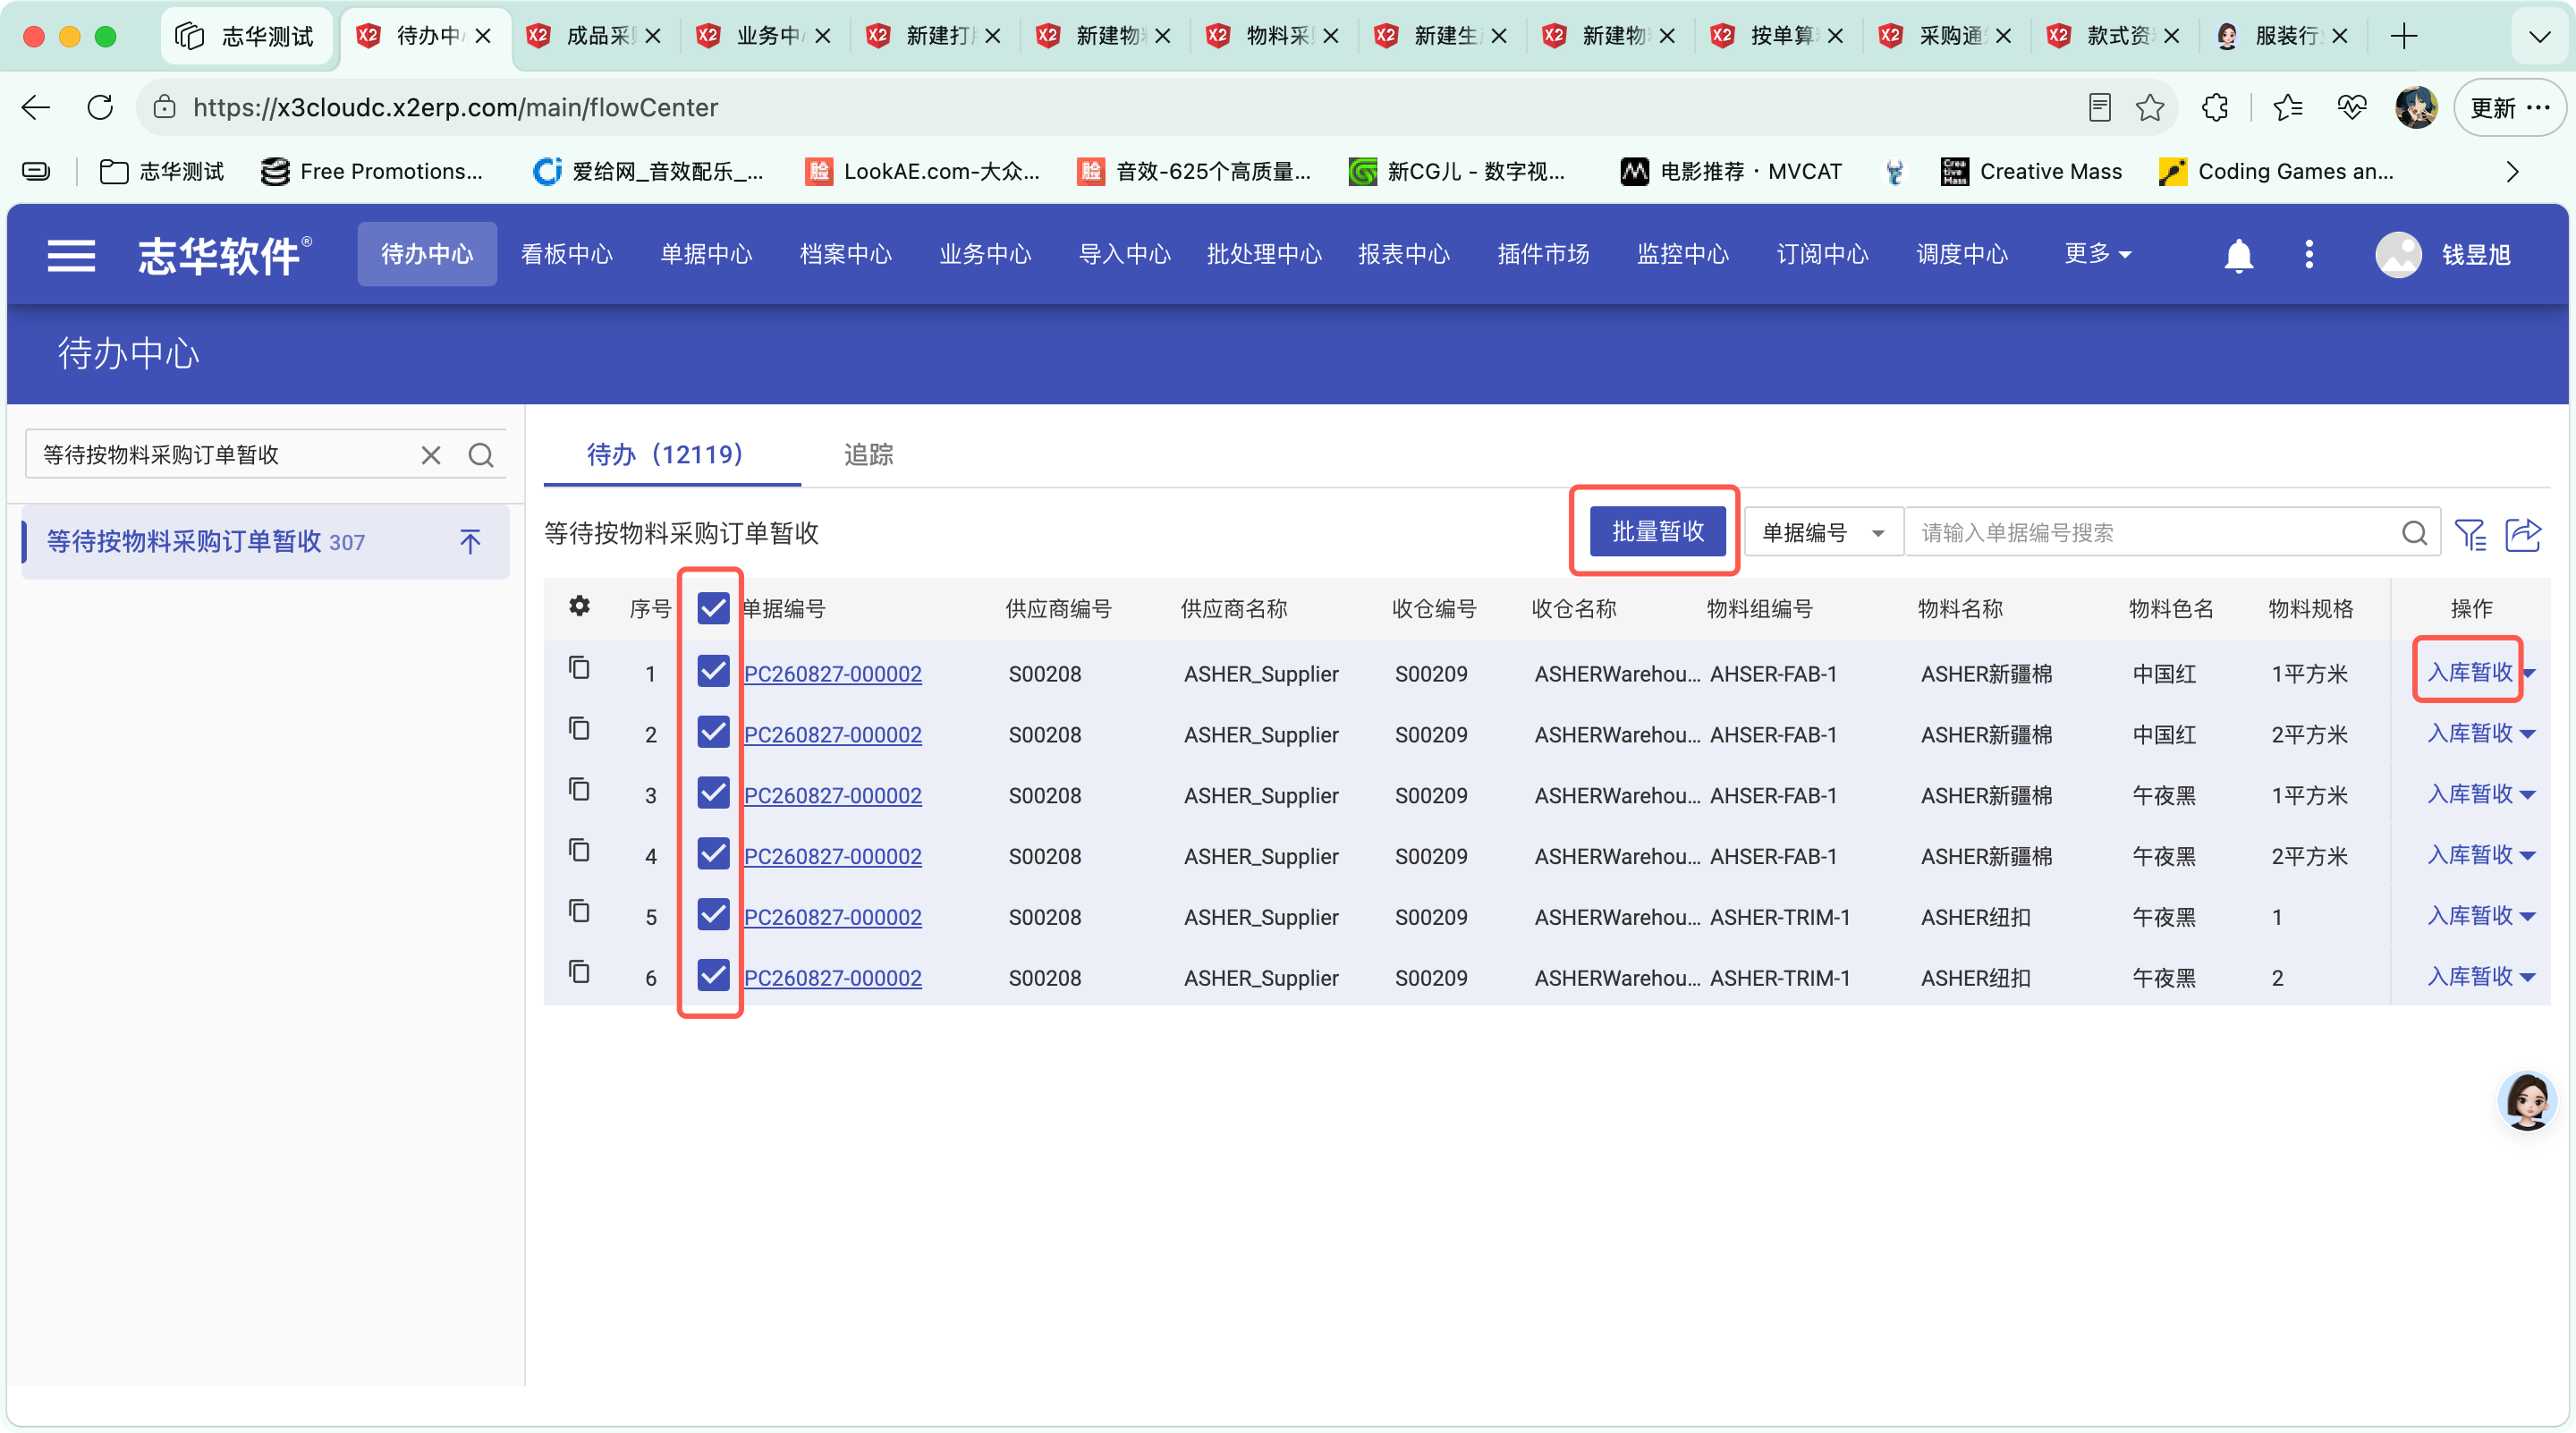
Task: Click the browser reload icon
Action: coord(100,107)
